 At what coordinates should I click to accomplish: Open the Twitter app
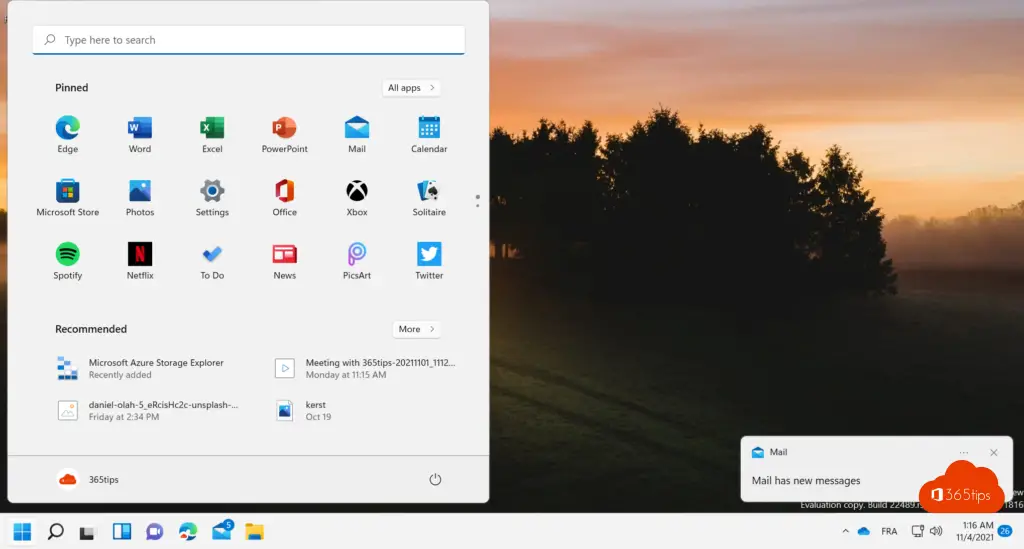coord(429,260)
